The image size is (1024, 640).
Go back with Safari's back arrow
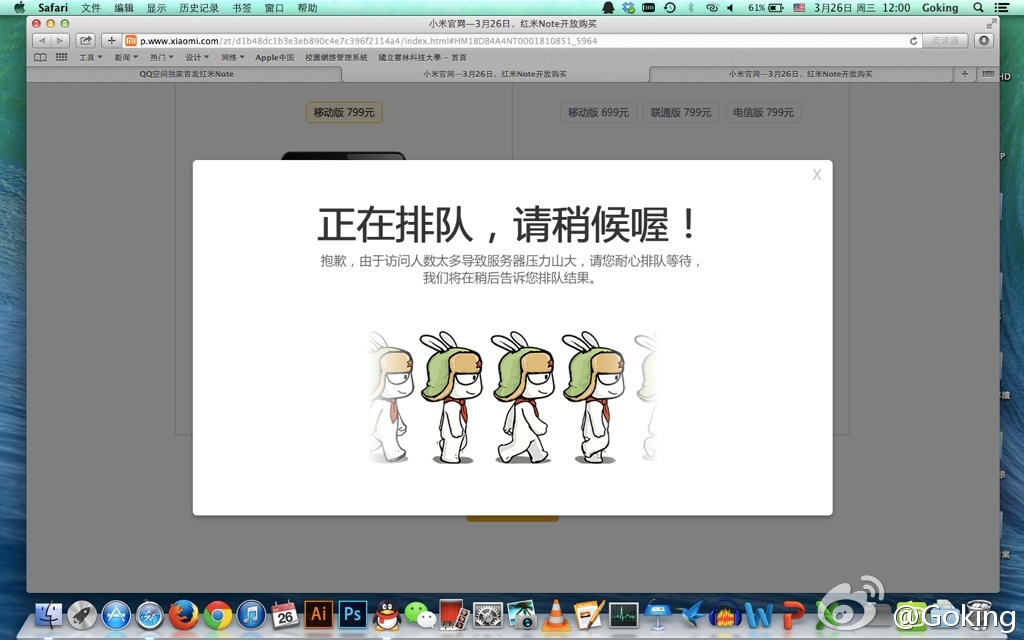(42, 40)
